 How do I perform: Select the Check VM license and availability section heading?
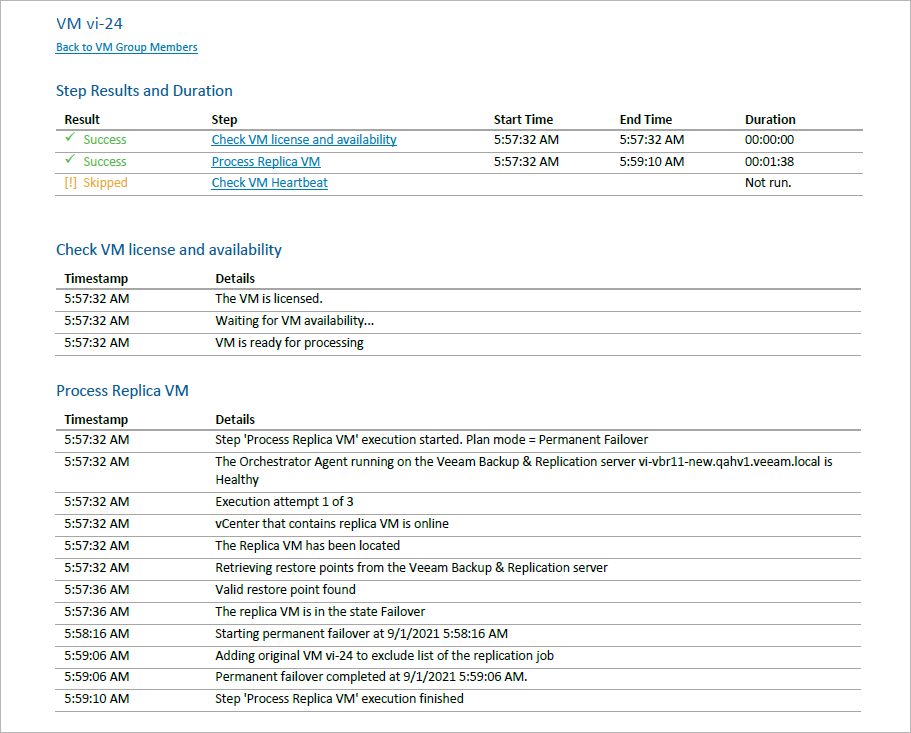point(169,250)
